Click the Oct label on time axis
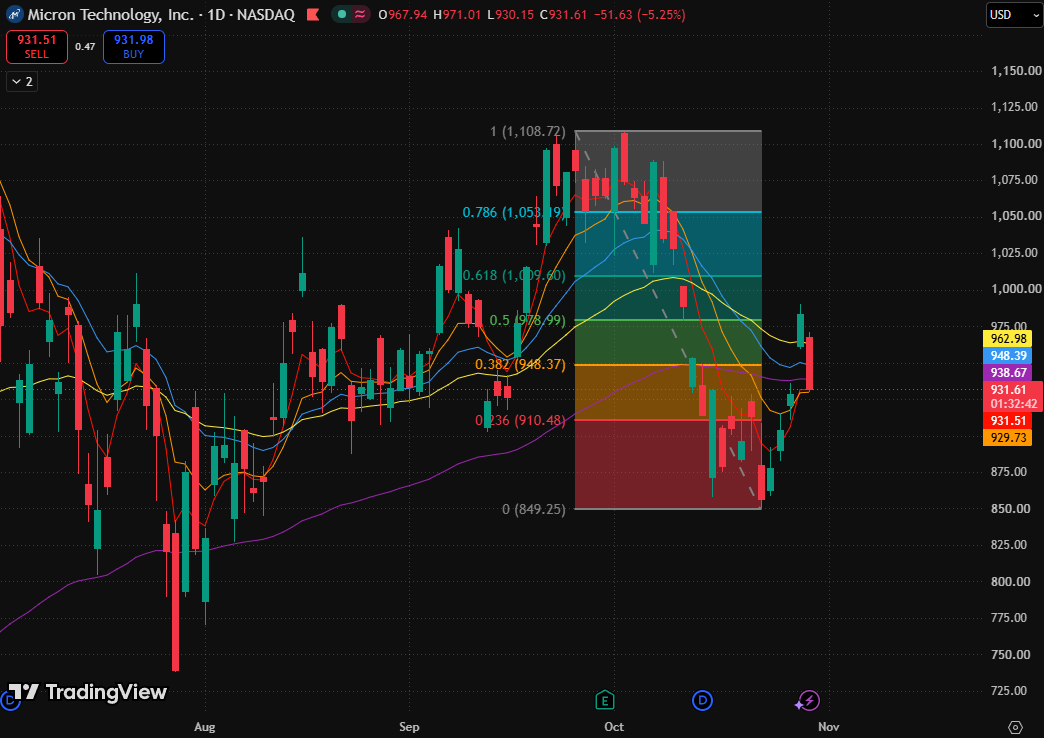 pos(614,727)
